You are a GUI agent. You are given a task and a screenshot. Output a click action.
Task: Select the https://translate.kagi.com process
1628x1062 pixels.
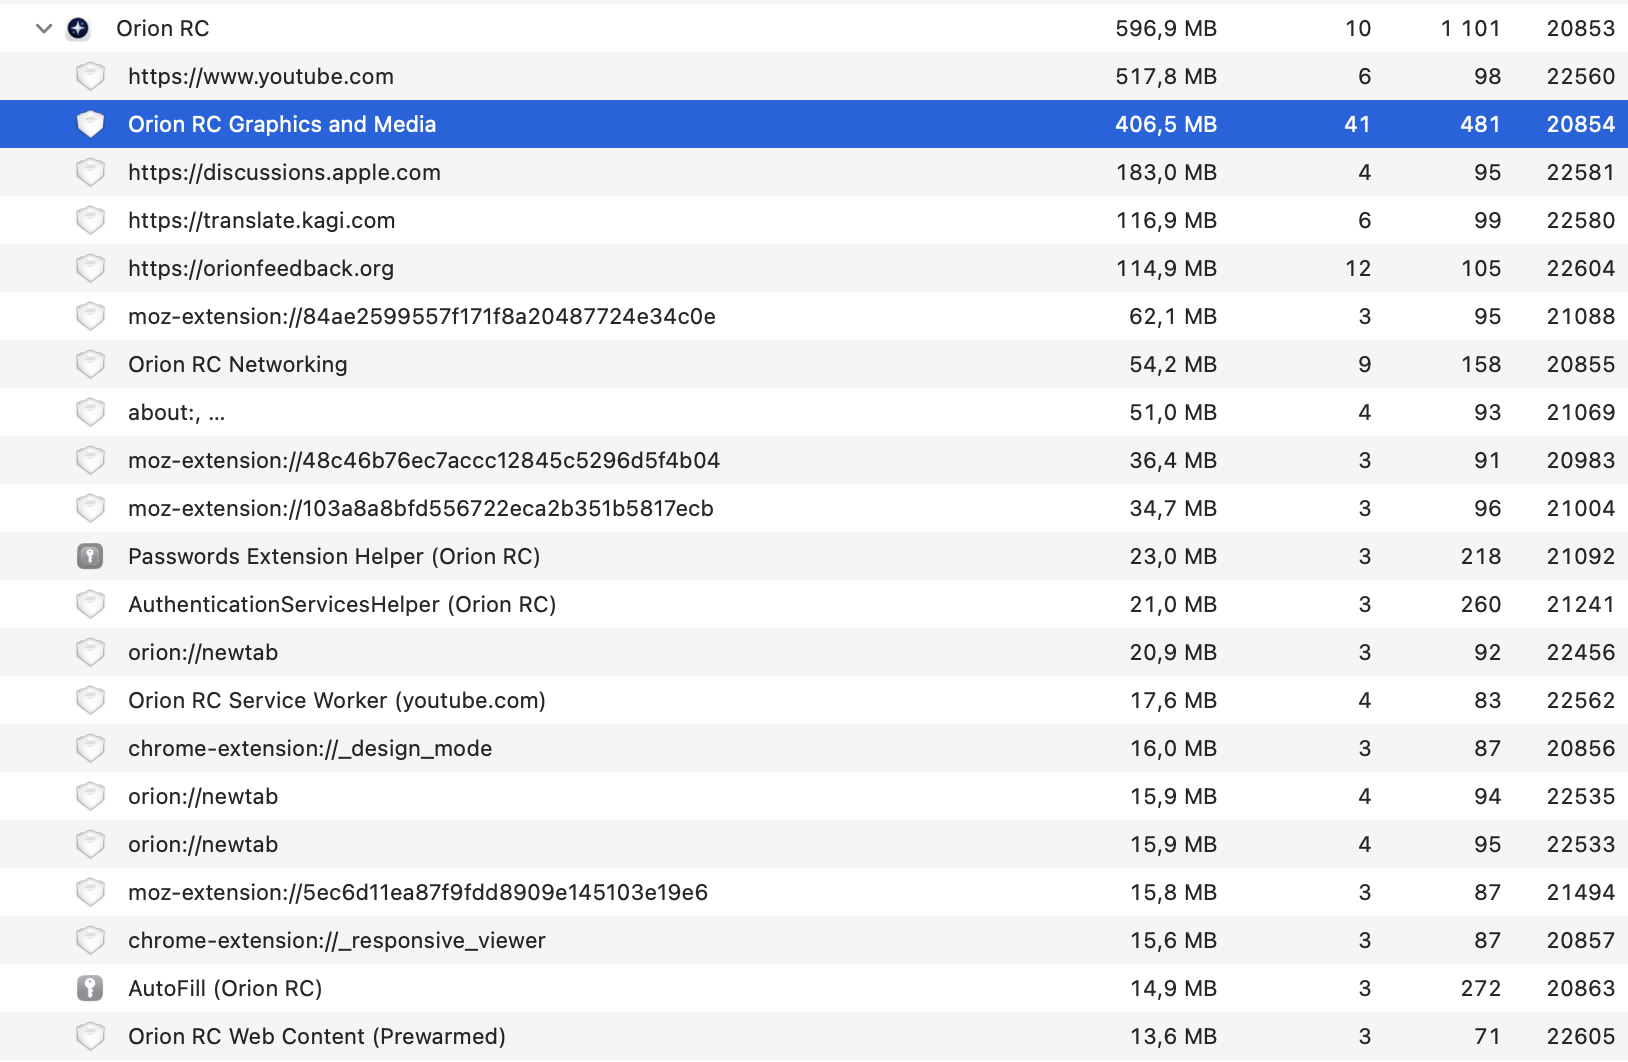pyautogui.click(x=261, y=220)
